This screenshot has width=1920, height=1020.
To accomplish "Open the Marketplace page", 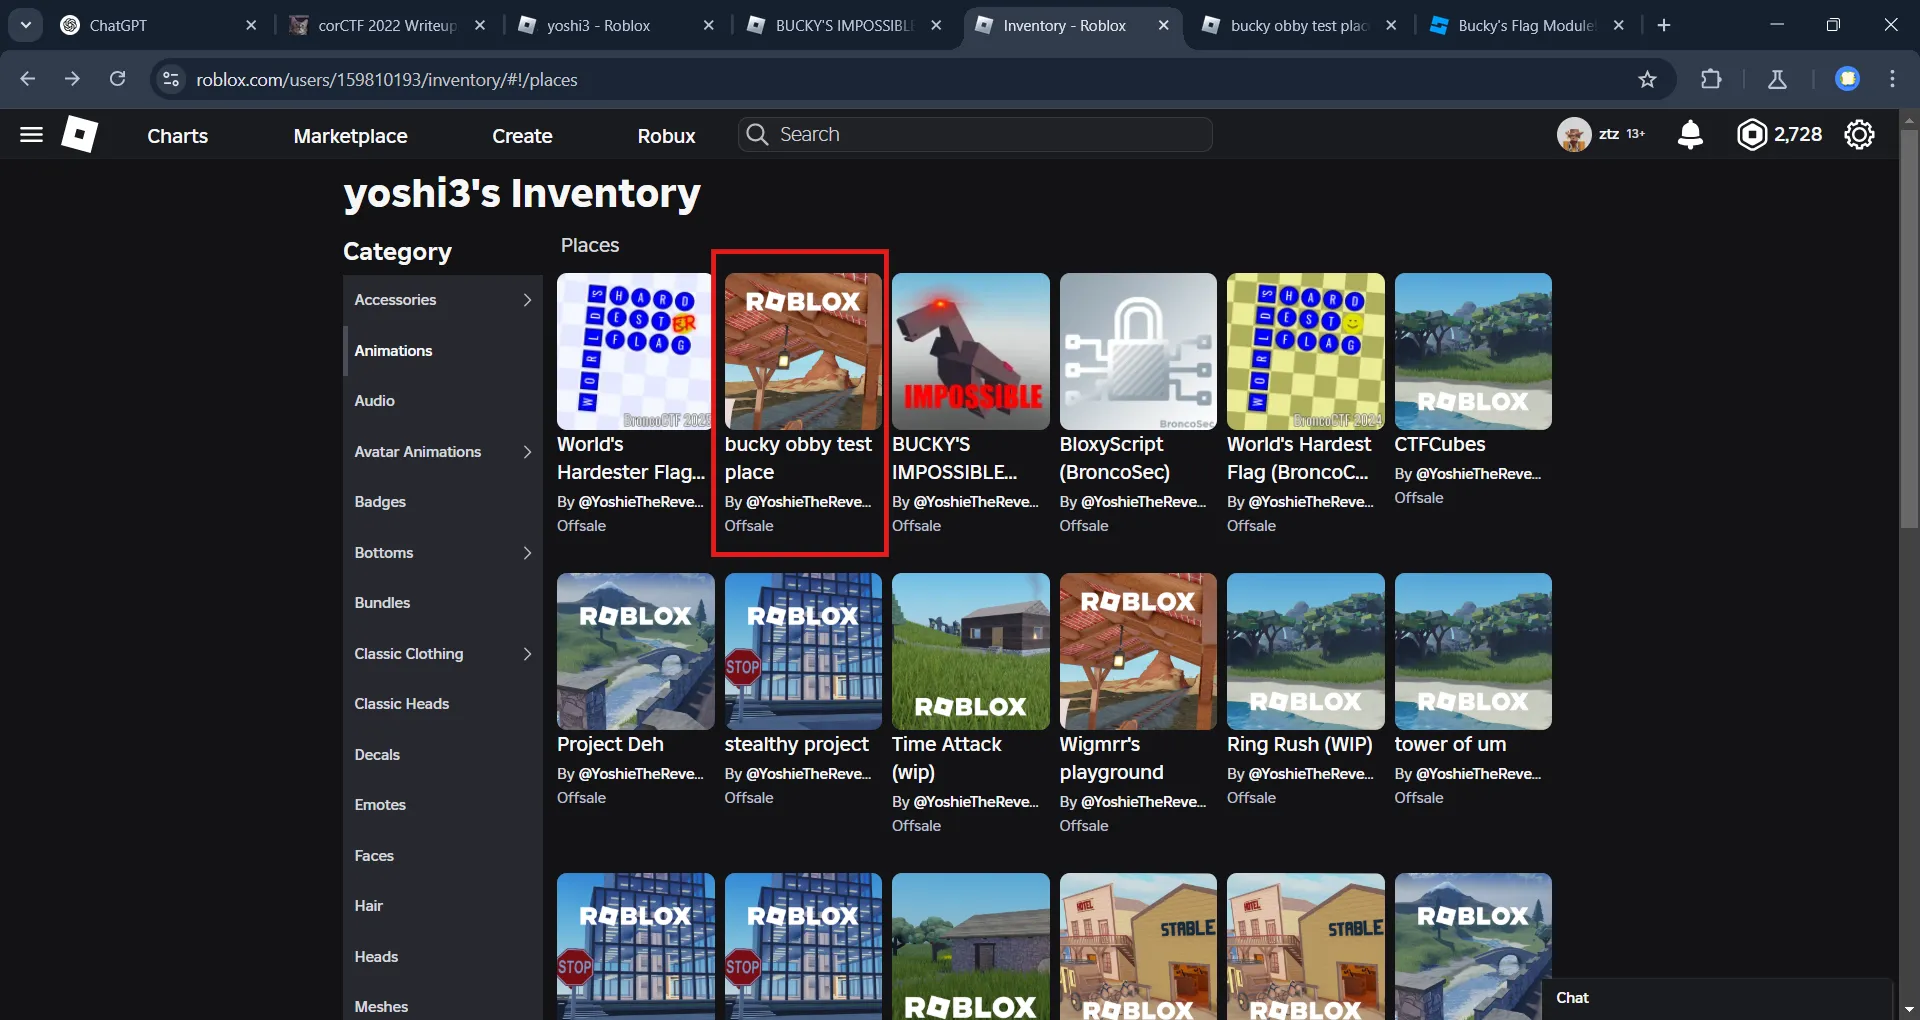I will (350, 136).
